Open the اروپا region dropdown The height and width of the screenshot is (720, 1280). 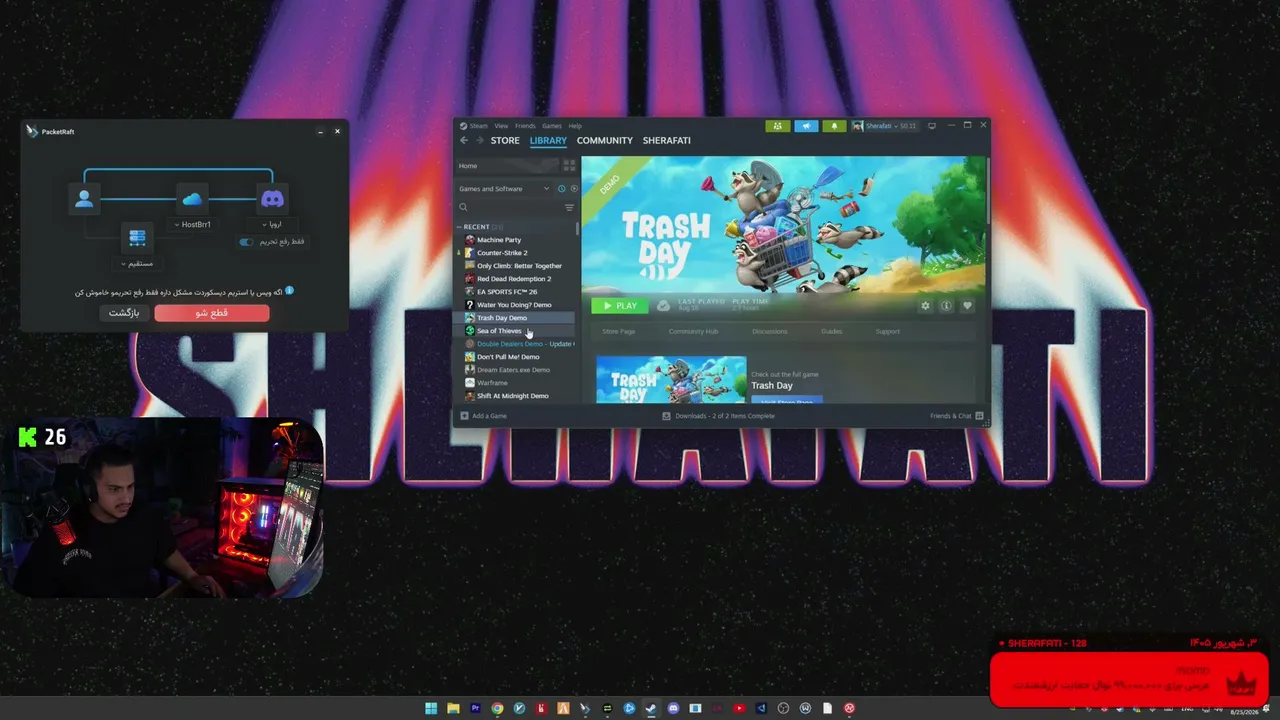tap(272, 225)
